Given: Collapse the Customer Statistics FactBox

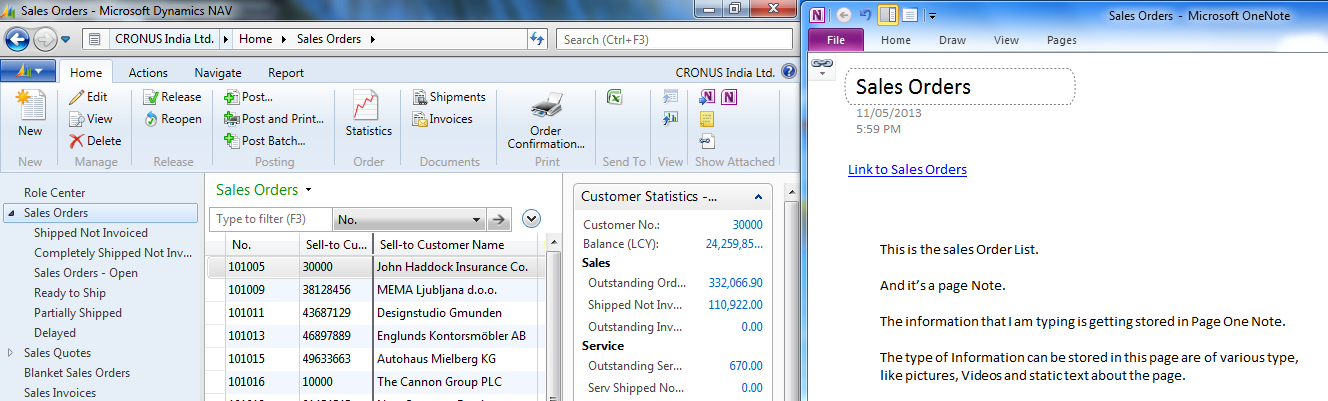Looking at the screenshot, I should click(x=758, y=197).
